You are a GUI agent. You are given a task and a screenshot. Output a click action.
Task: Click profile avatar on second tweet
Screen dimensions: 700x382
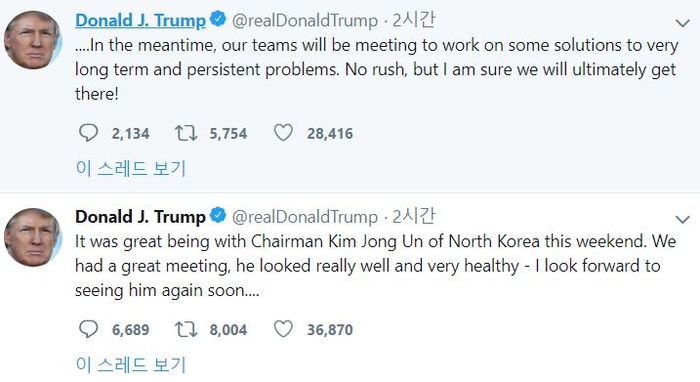coord(33,237)
